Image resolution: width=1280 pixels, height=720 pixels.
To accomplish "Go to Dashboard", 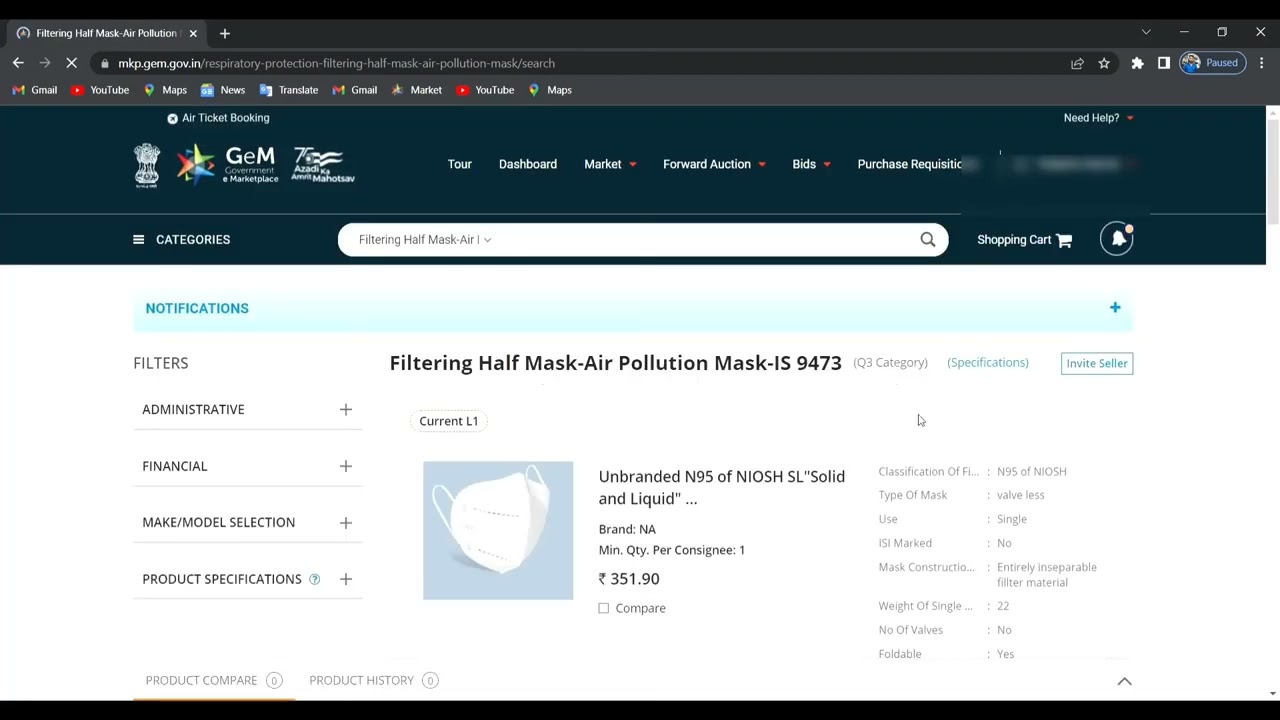I will point(528,164).
